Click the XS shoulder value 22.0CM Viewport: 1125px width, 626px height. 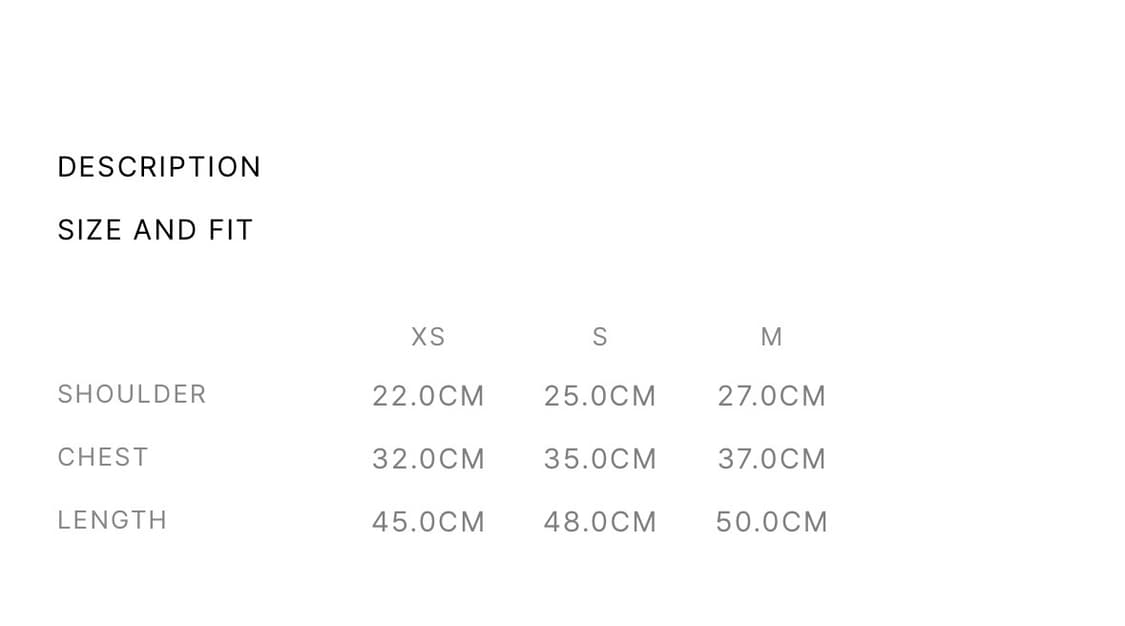click(428, 396)
